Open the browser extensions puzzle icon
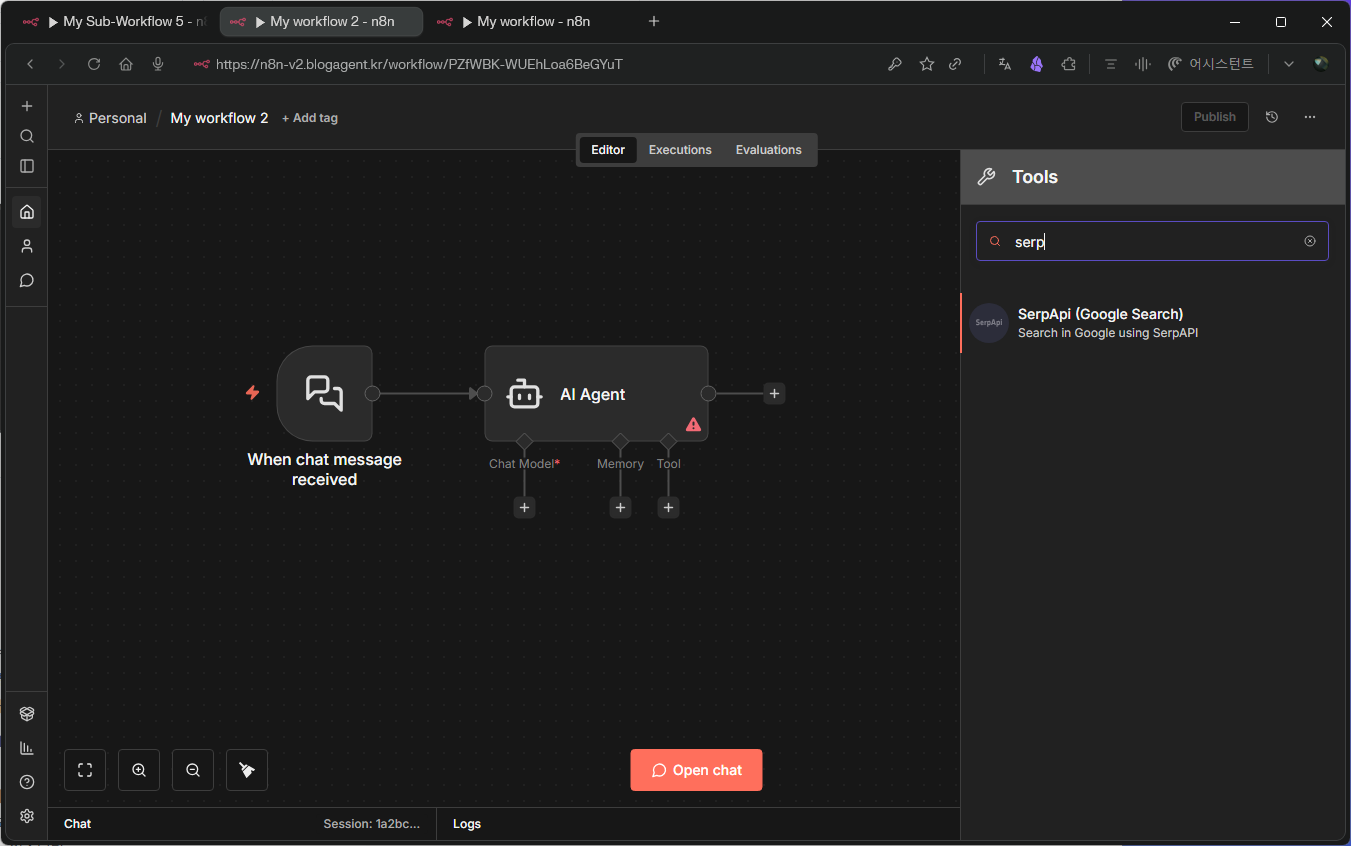 (x=1069, y=64)
